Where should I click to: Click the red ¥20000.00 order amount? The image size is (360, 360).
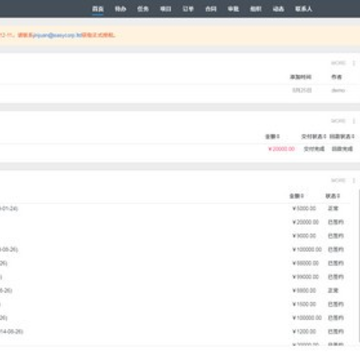tap(281, 149)
